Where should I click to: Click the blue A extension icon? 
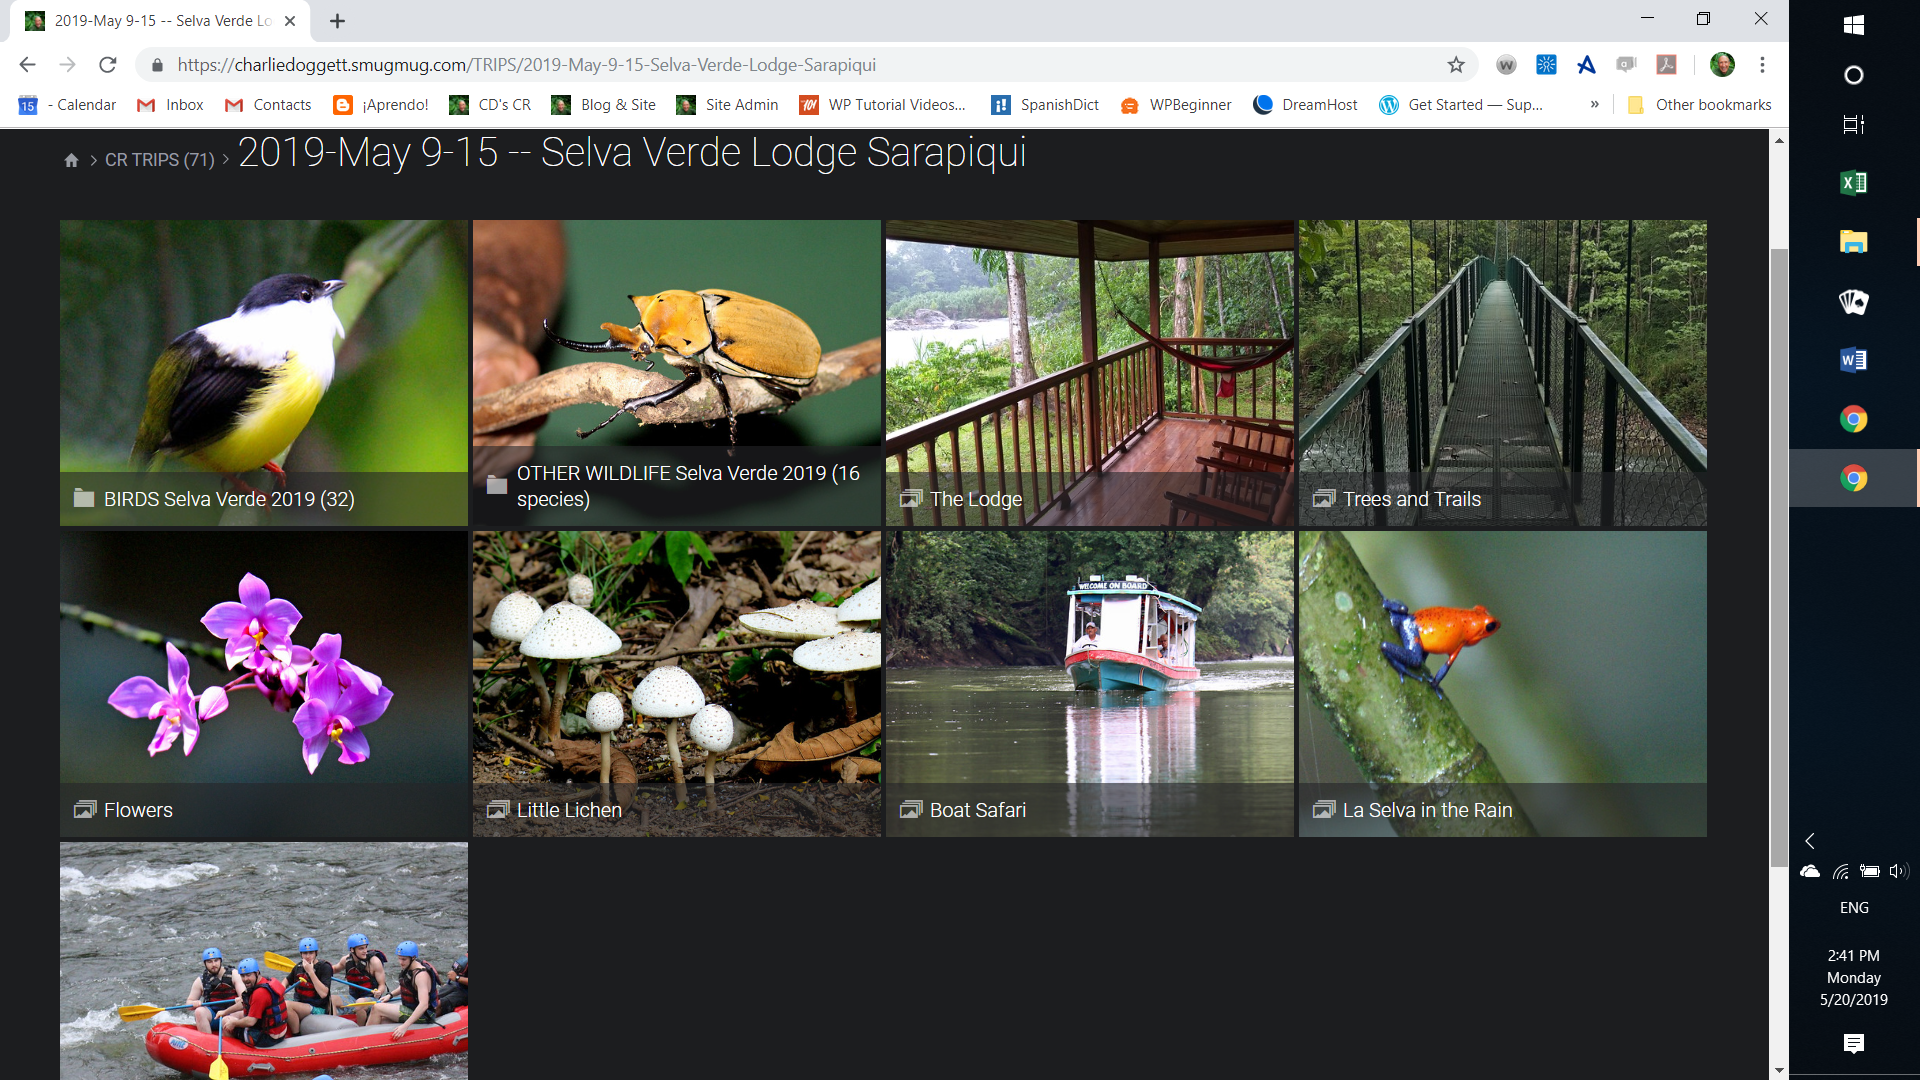pos(1586,65)
